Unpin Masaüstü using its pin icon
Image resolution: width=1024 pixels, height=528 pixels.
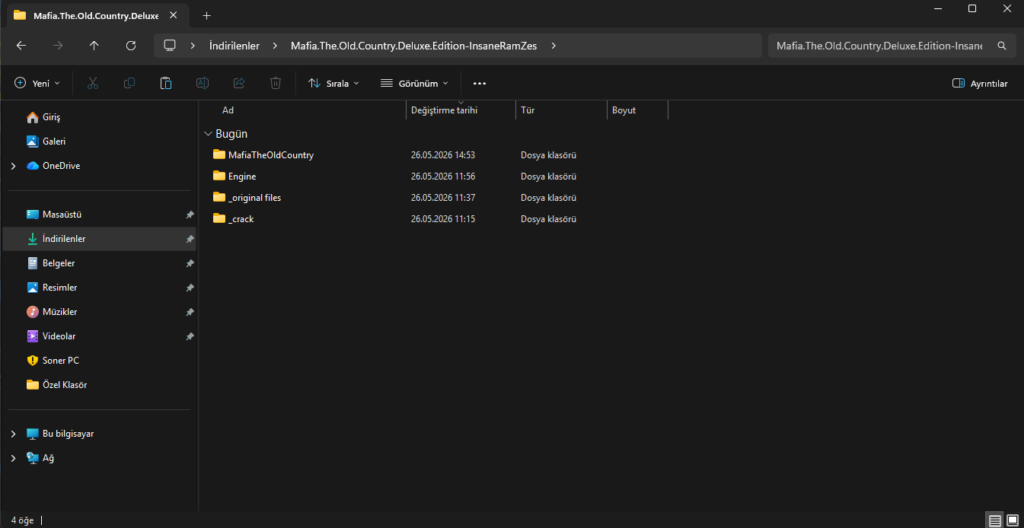click(x=189, y=214)
